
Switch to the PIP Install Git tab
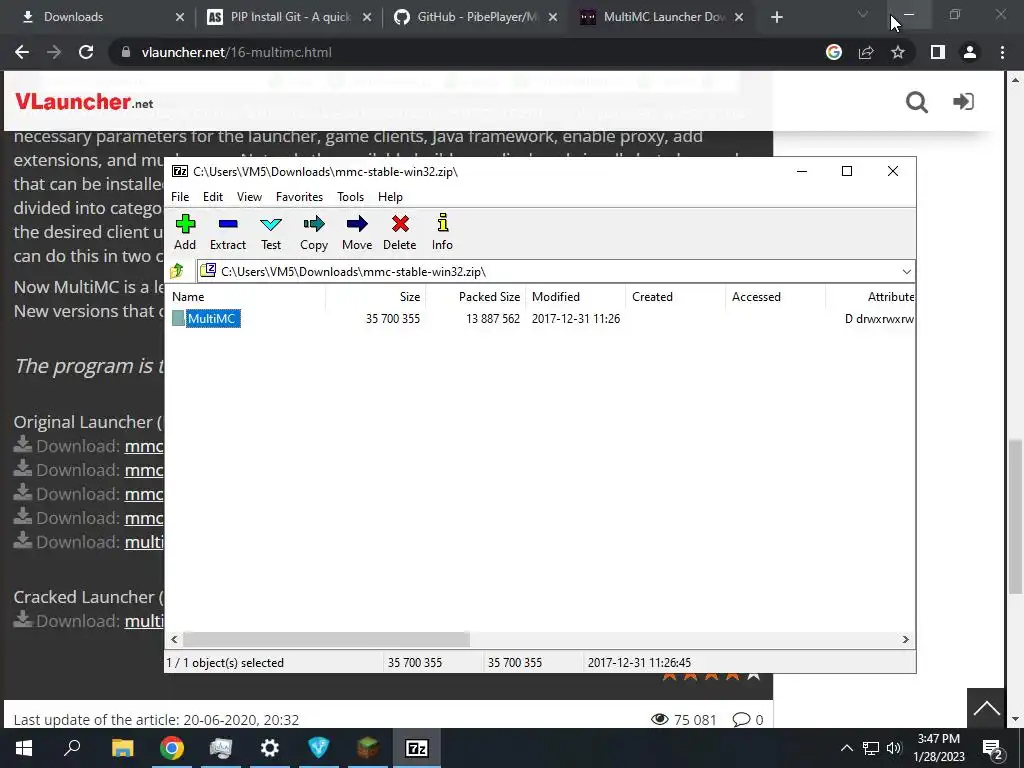pyautogui.click(x=287, y=17)
